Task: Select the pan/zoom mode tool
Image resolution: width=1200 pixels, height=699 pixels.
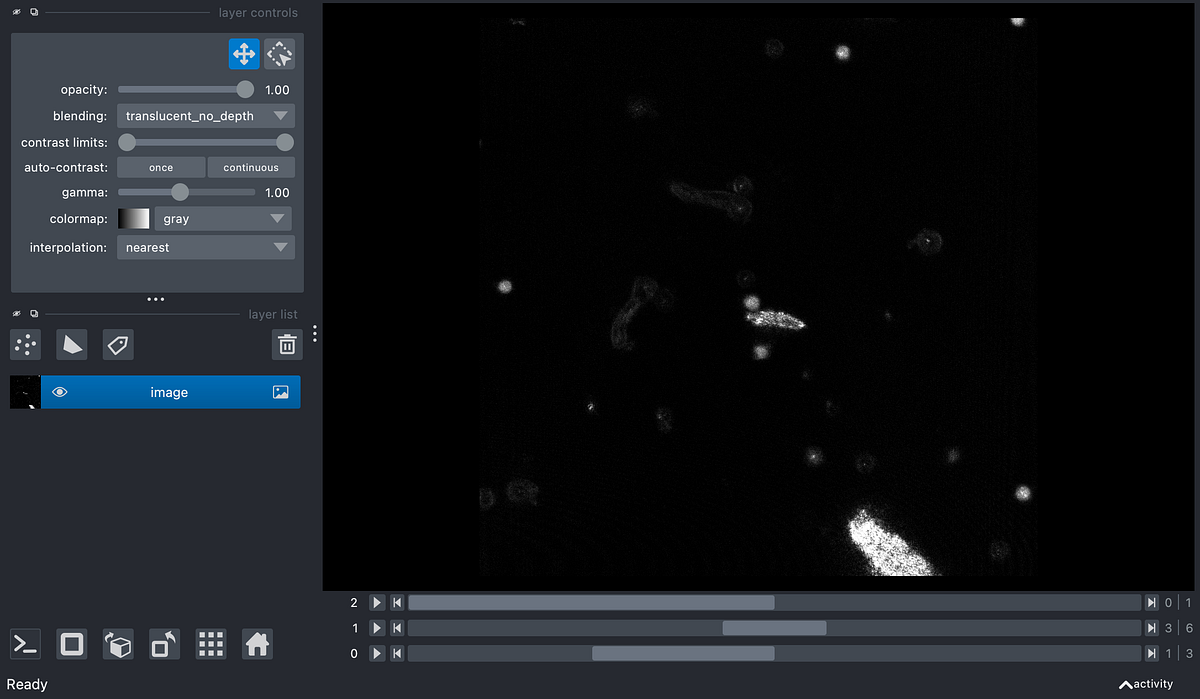Action: click(244, 53)
